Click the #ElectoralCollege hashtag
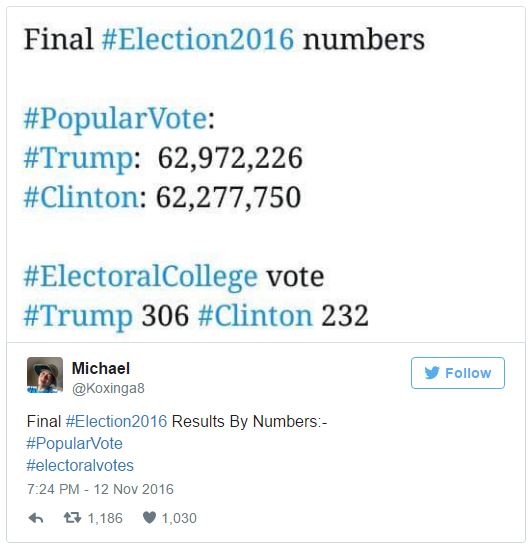The image size is (532, 547). (x=141, y=278)
